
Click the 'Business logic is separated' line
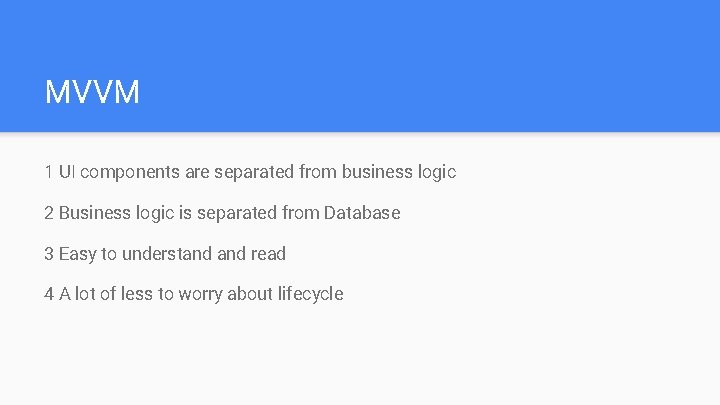(222, 213)
